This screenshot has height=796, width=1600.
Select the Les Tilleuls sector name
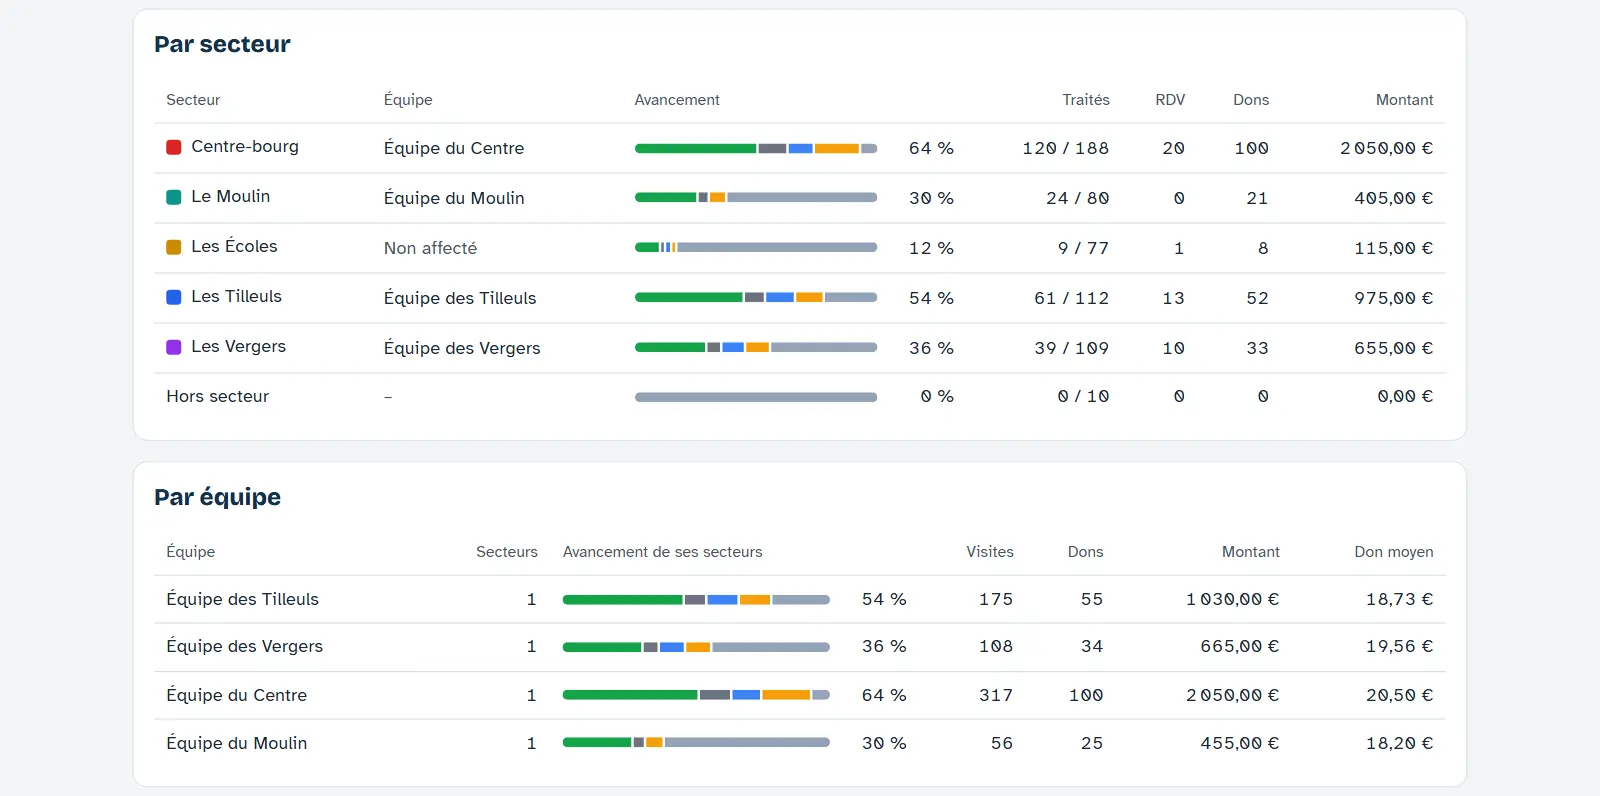pos(236,296)
